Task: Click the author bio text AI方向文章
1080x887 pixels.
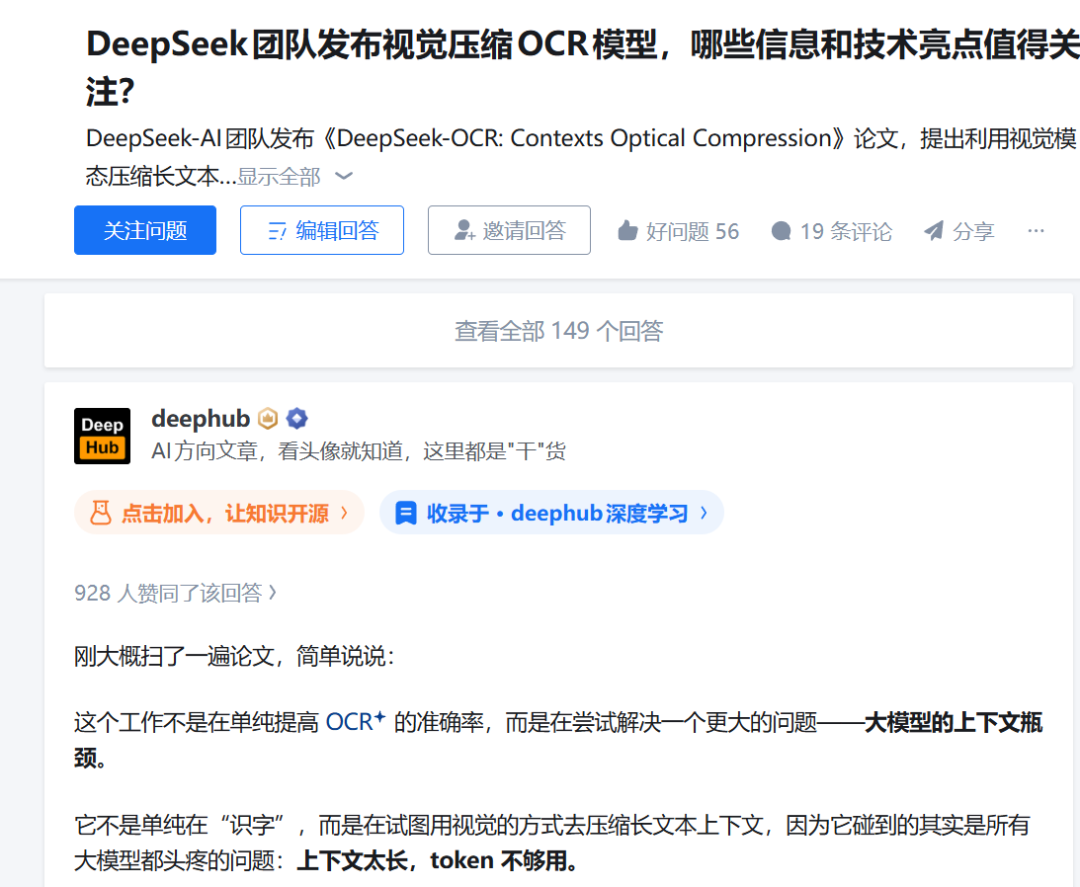Action: (x=359, y=451)
